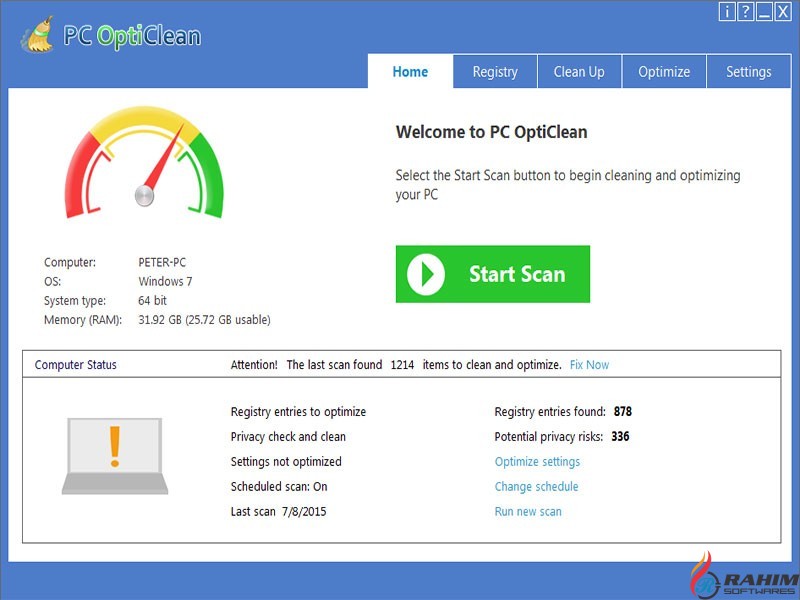The image size is (800, 600).
Task: Click Privacy check and clean text
Action: tap(288, 437)
